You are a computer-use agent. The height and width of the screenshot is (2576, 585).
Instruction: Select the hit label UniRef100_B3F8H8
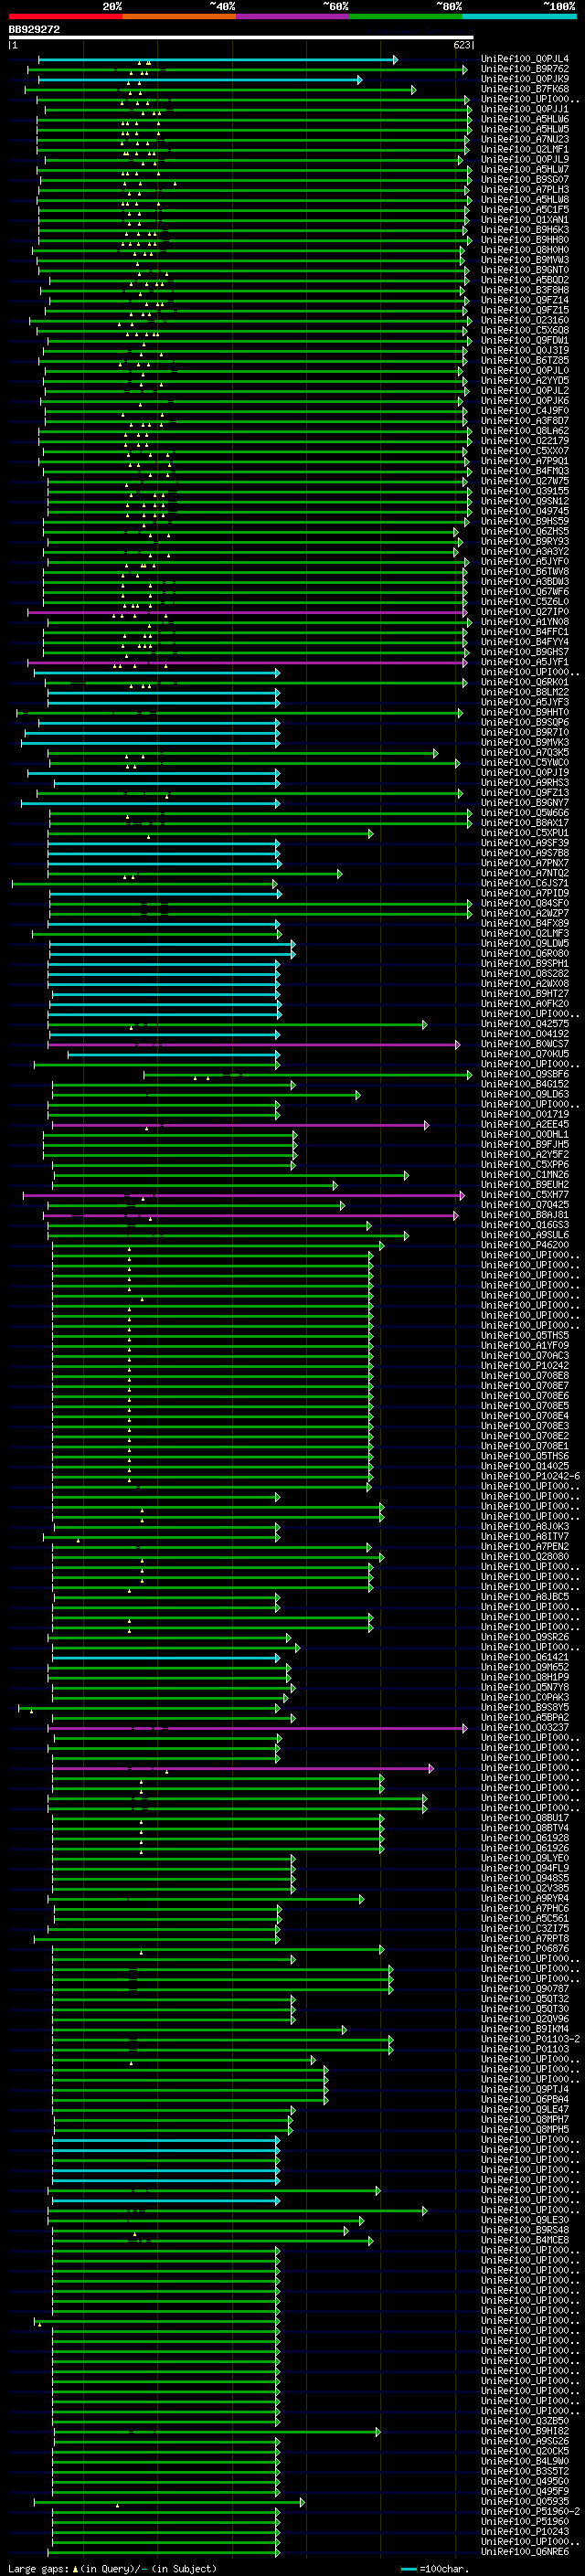tap(525, 291)
